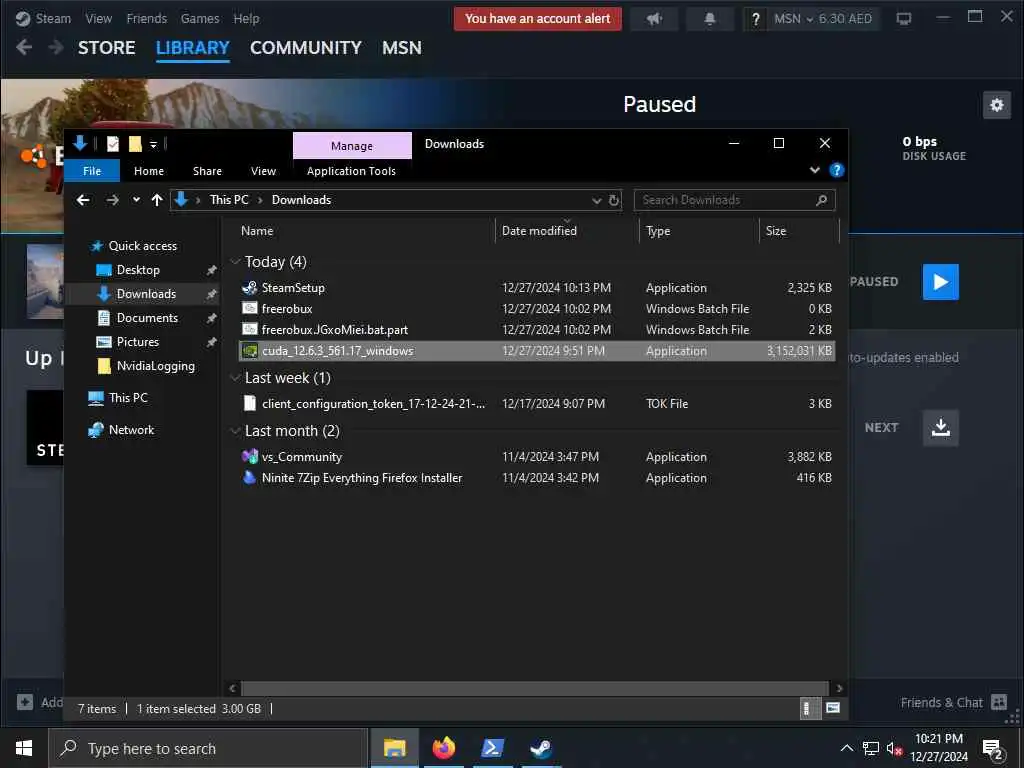
Task: Open Steam Big Picture mode icon
Action: coord(904,19)
